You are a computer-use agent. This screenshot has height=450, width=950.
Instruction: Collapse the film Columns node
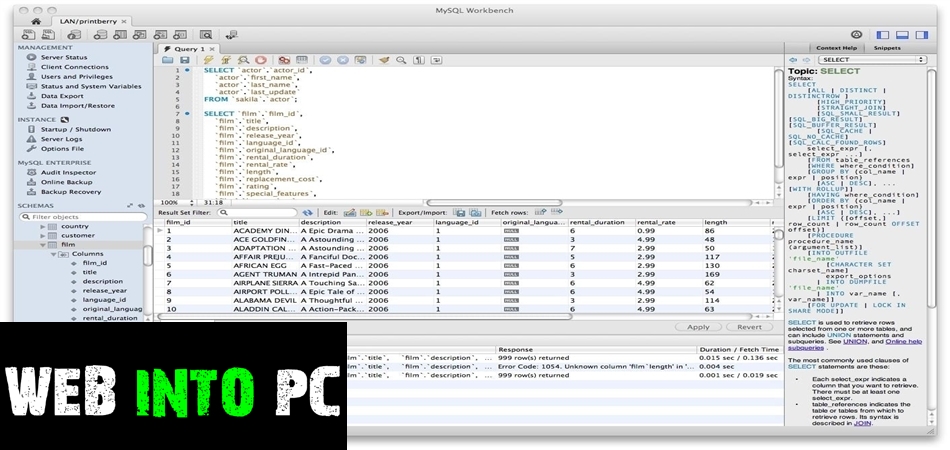tap(53, 254)
